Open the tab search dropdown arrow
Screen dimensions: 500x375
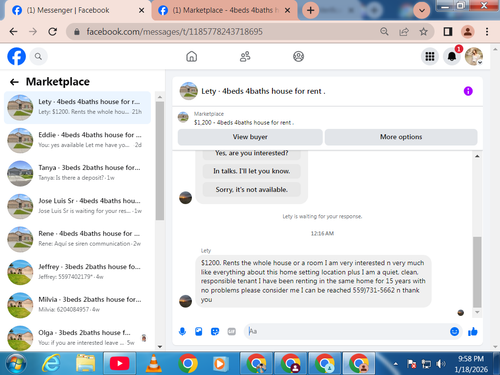pyautogui.click(x=421, y=10)
